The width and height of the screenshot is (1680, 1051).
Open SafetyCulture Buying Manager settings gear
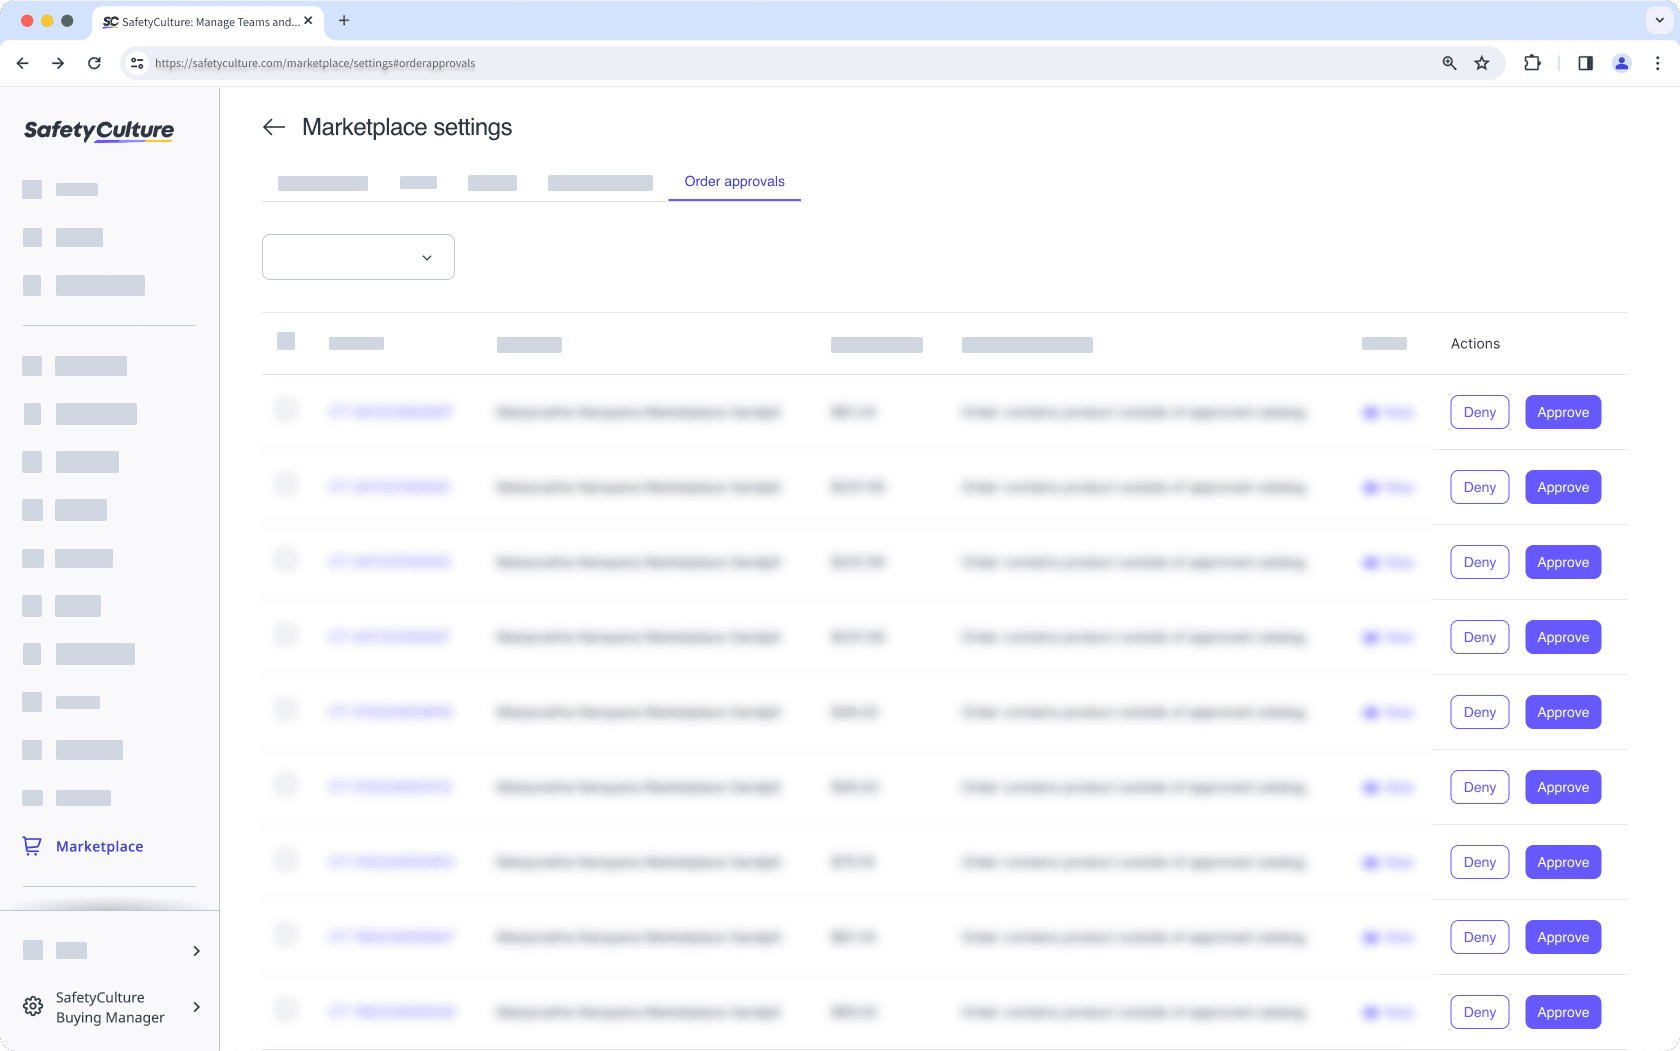point(33,1006)
